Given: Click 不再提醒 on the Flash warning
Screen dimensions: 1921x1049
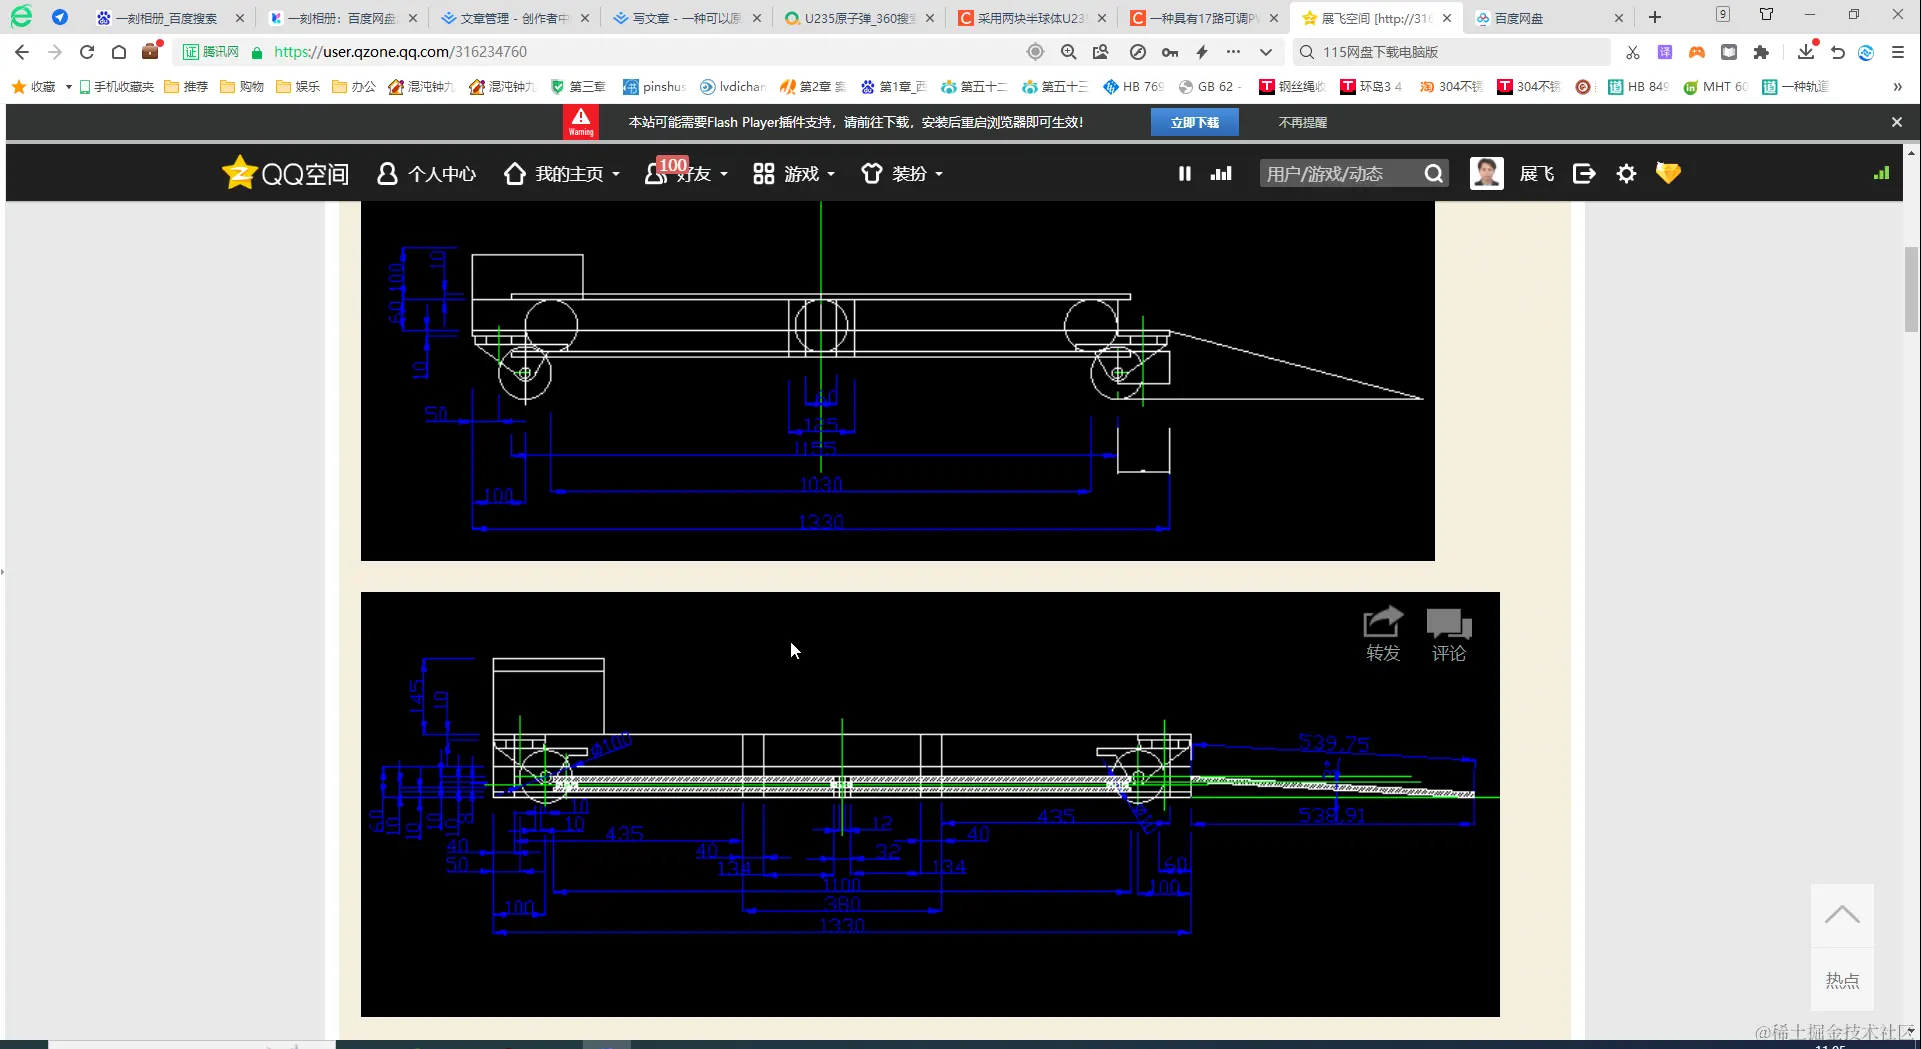Looking at the screenshot, I should tap(1303, 122).
